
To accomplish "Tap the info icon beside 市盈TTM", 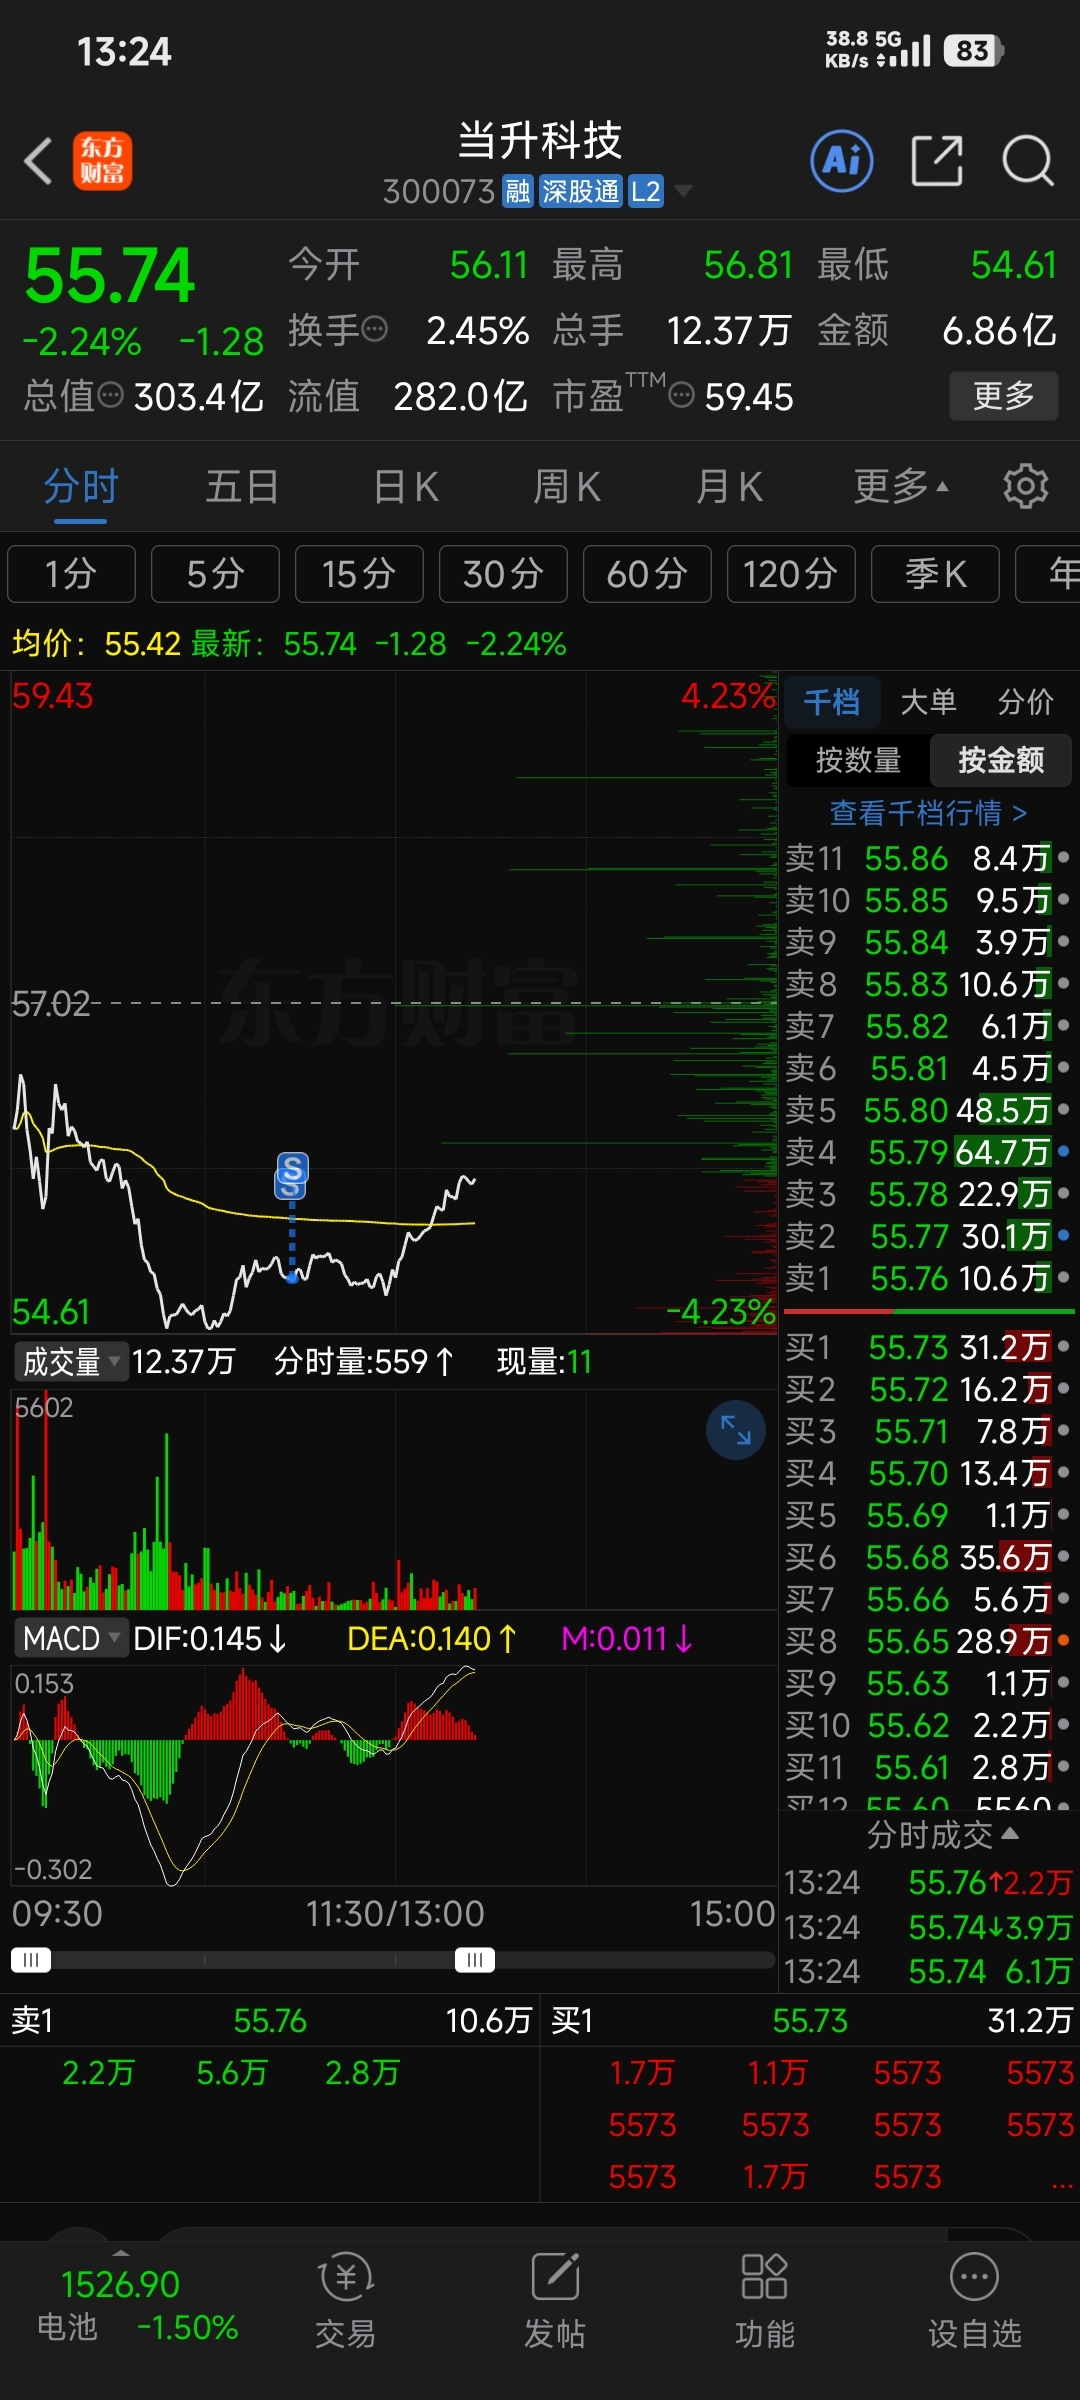I will tap(681, 396).
